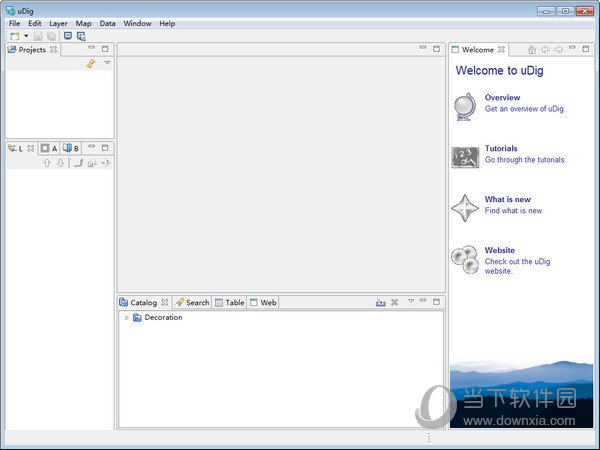600x450 pixels.
Task: Open the Layer menu
Action: 59,23
